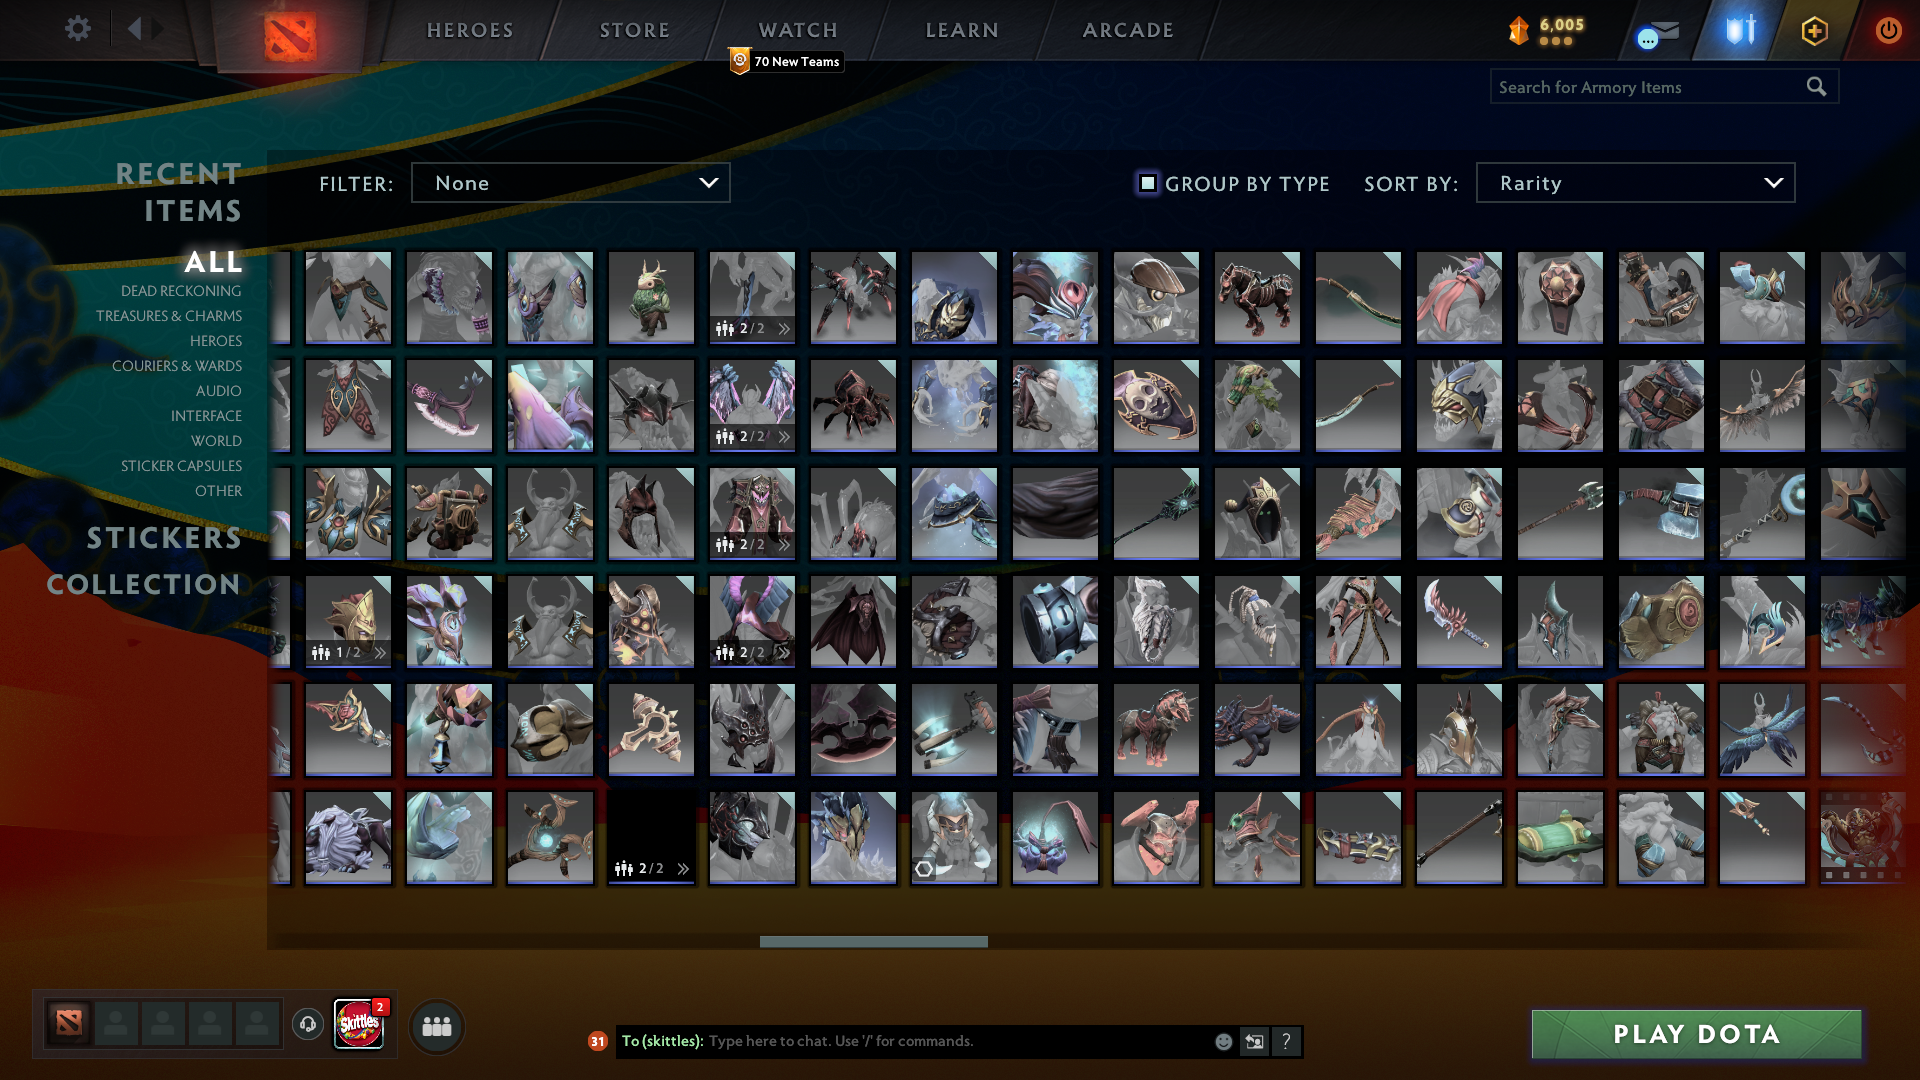Open the Dota 2 settings gear
The width and height of the screenshot is (1920, 1080).
(x=77, y=29)
